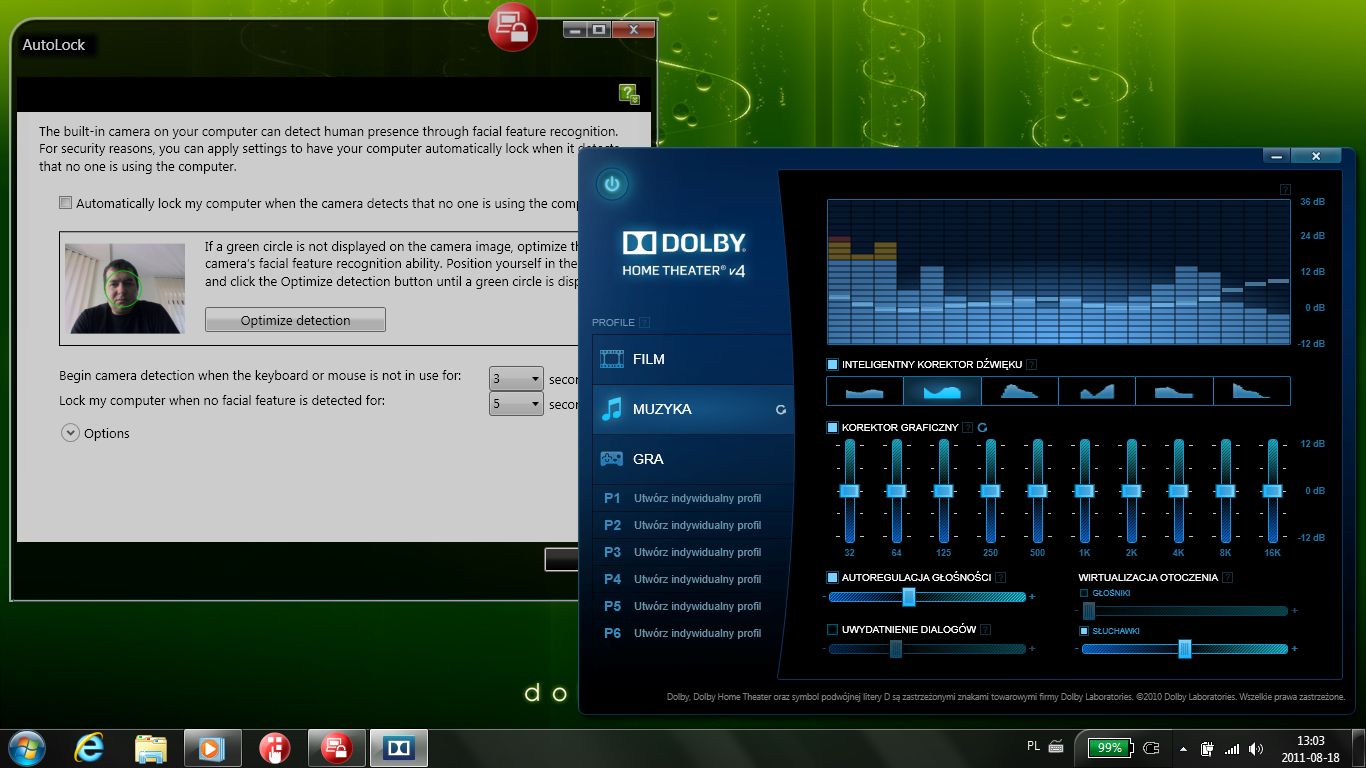The image size is (1366, 768).
Task: Expand the Options section in AutoLock
Action: click(70, 433)
